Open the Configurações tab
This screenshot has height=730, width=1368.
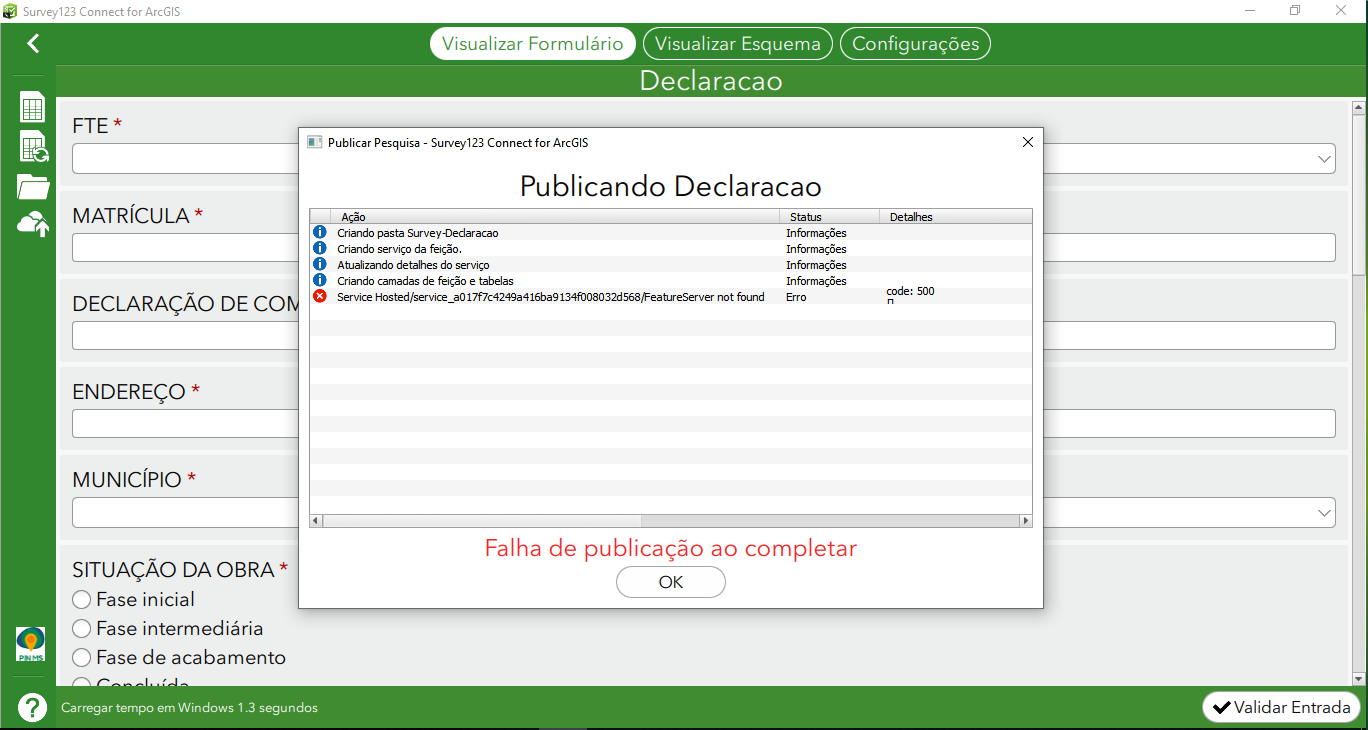pyautogui.click(x=916, y=43)
